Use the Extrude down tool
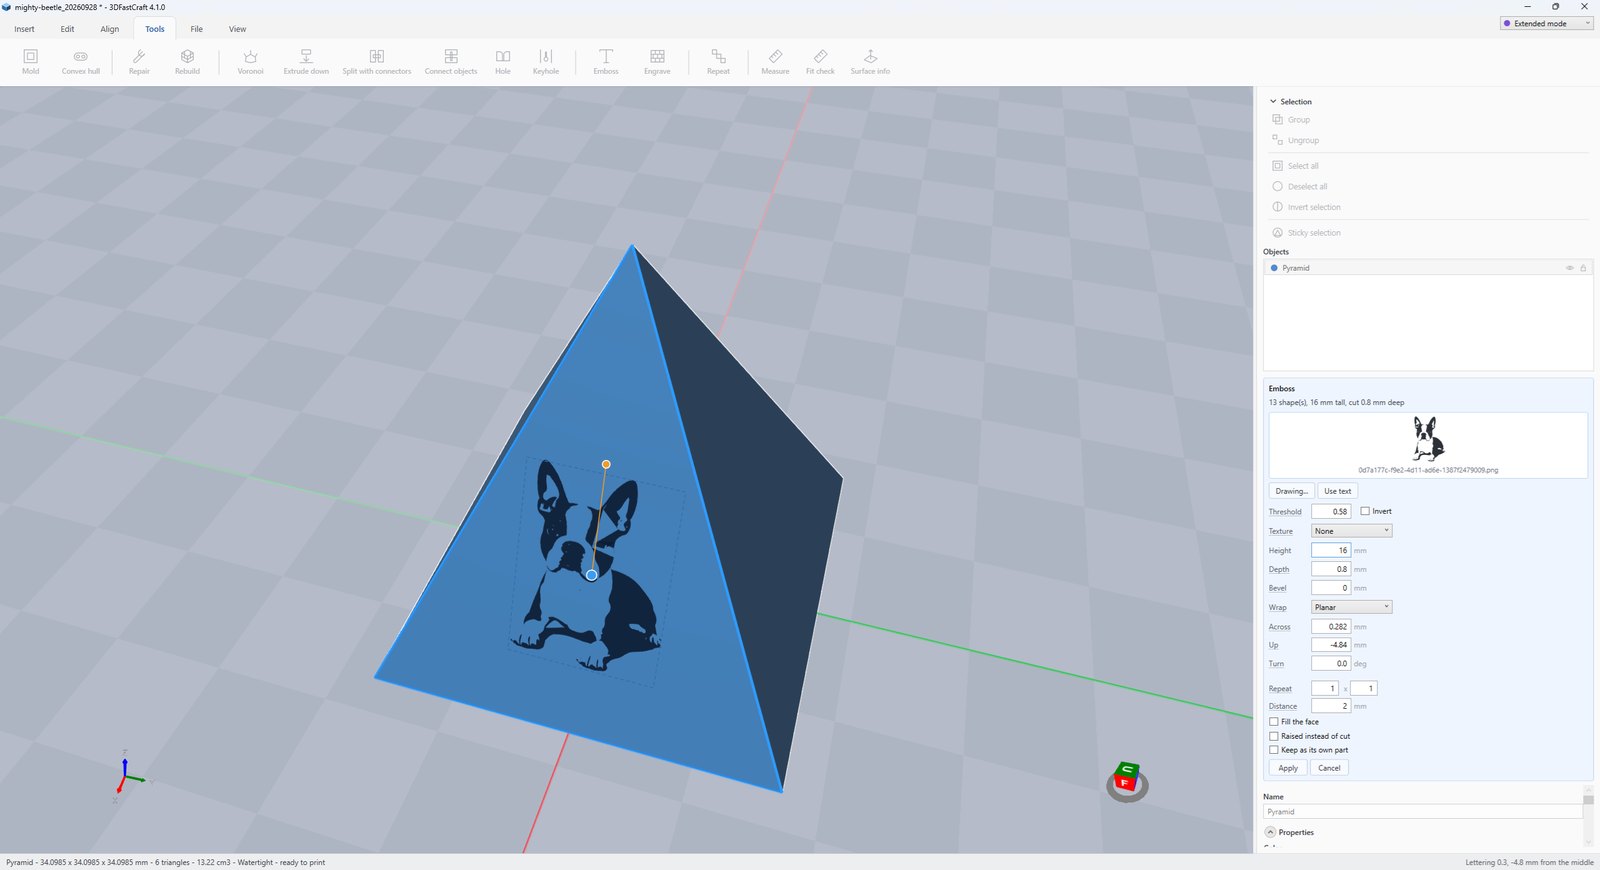Screen dimensions: 1600x870 [306, 61]
